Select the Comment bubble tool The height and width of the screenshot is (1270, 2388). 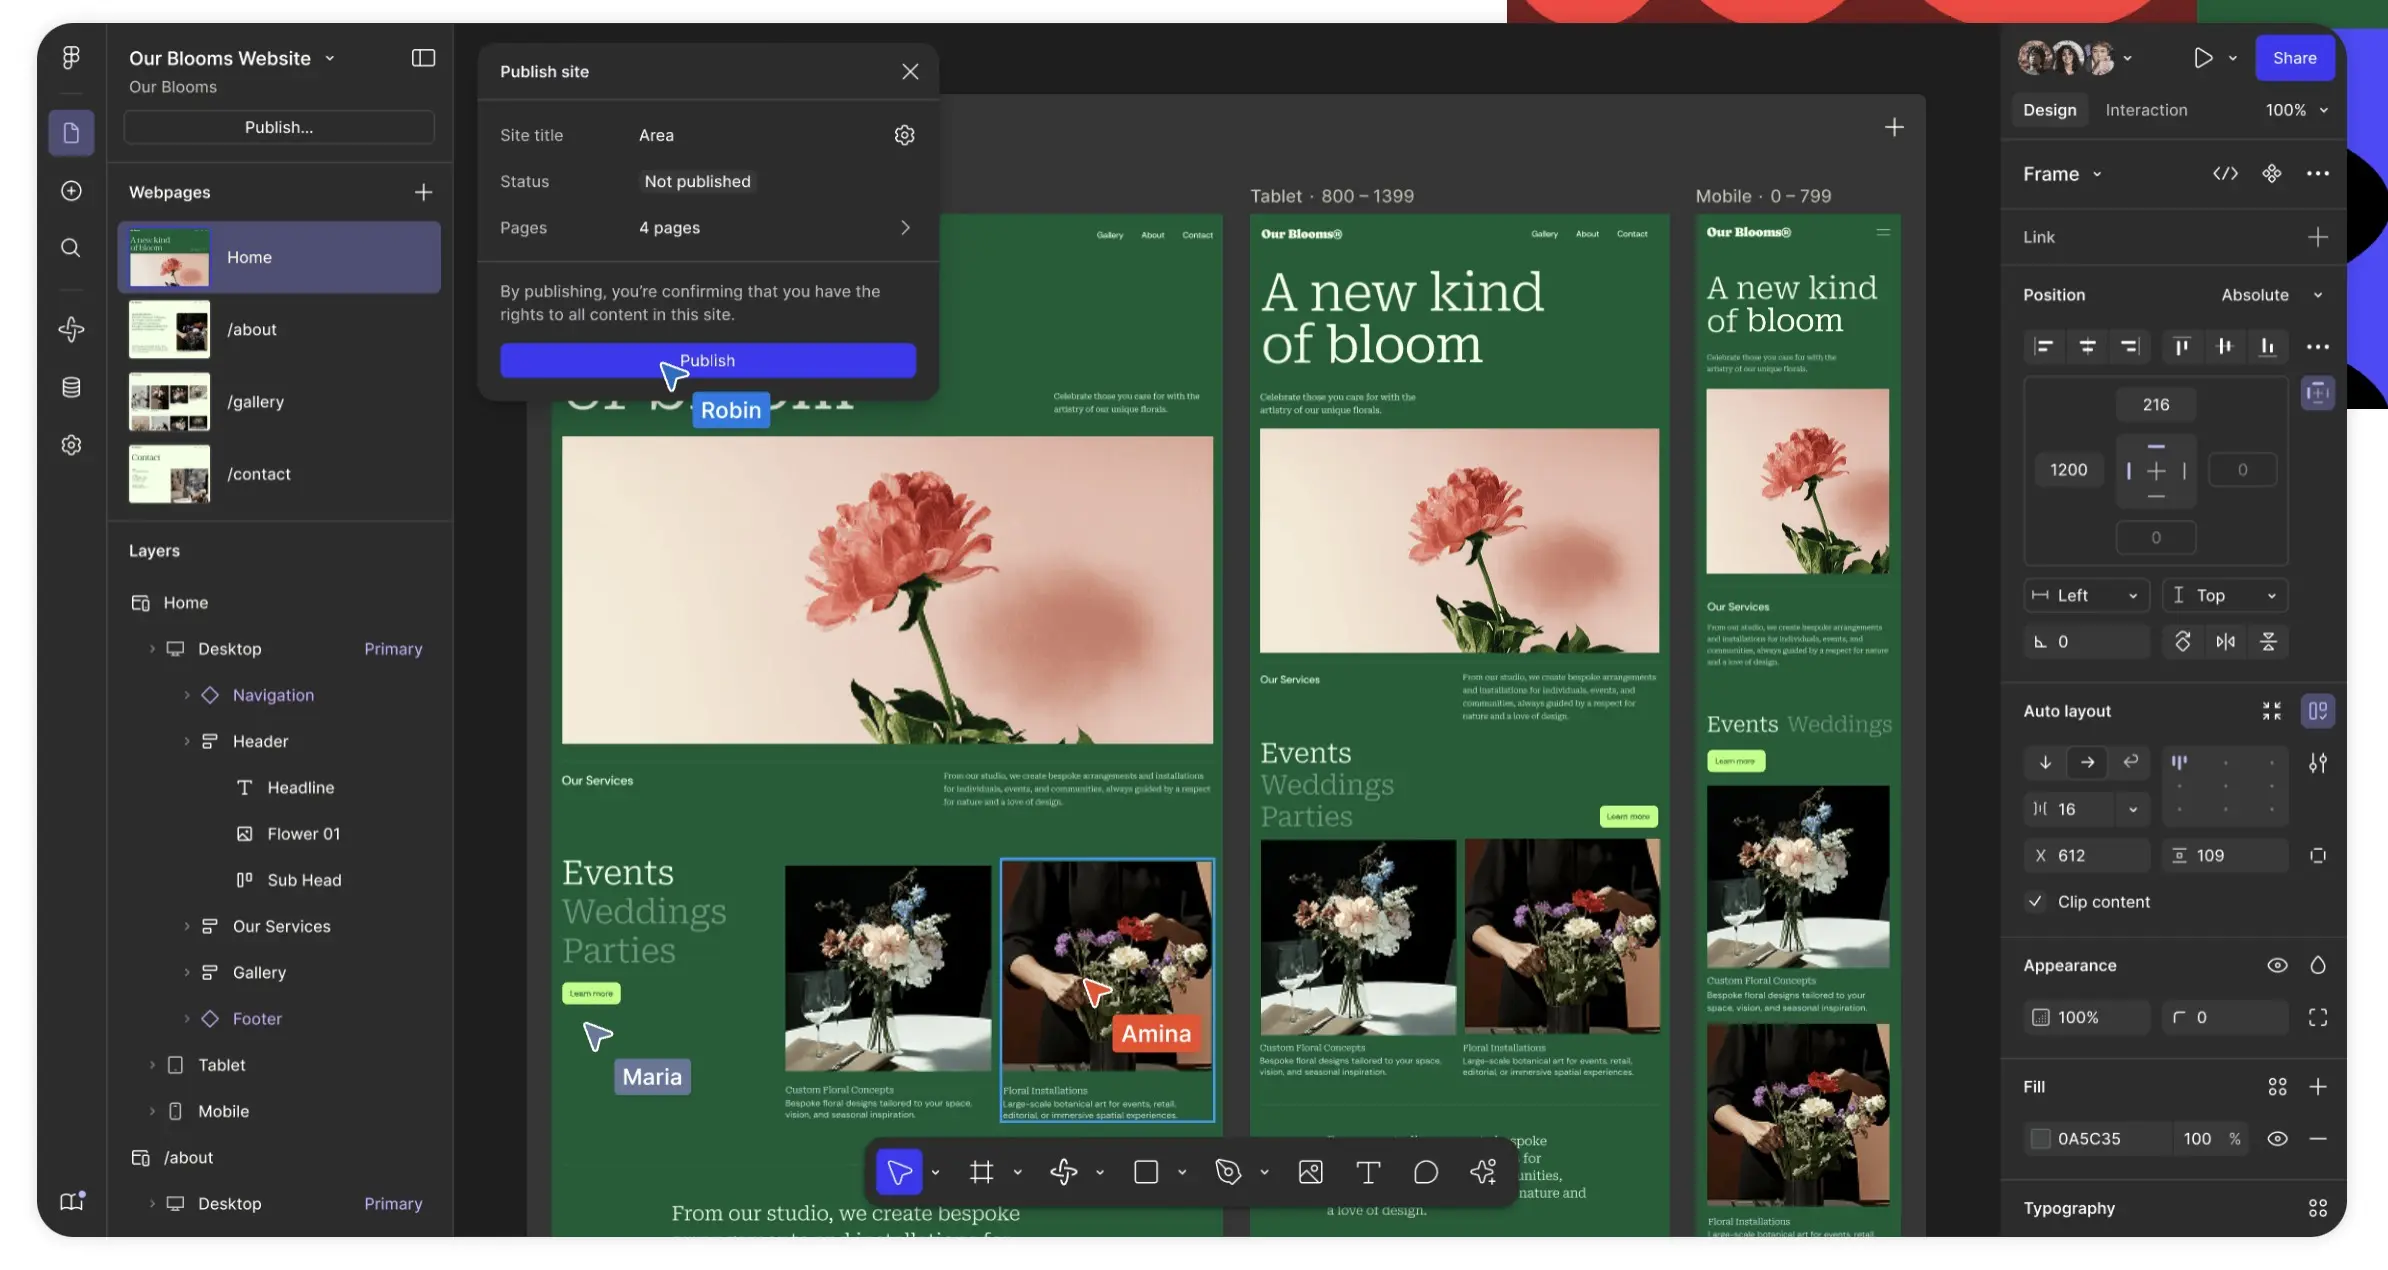[x=1426, y=1172]
